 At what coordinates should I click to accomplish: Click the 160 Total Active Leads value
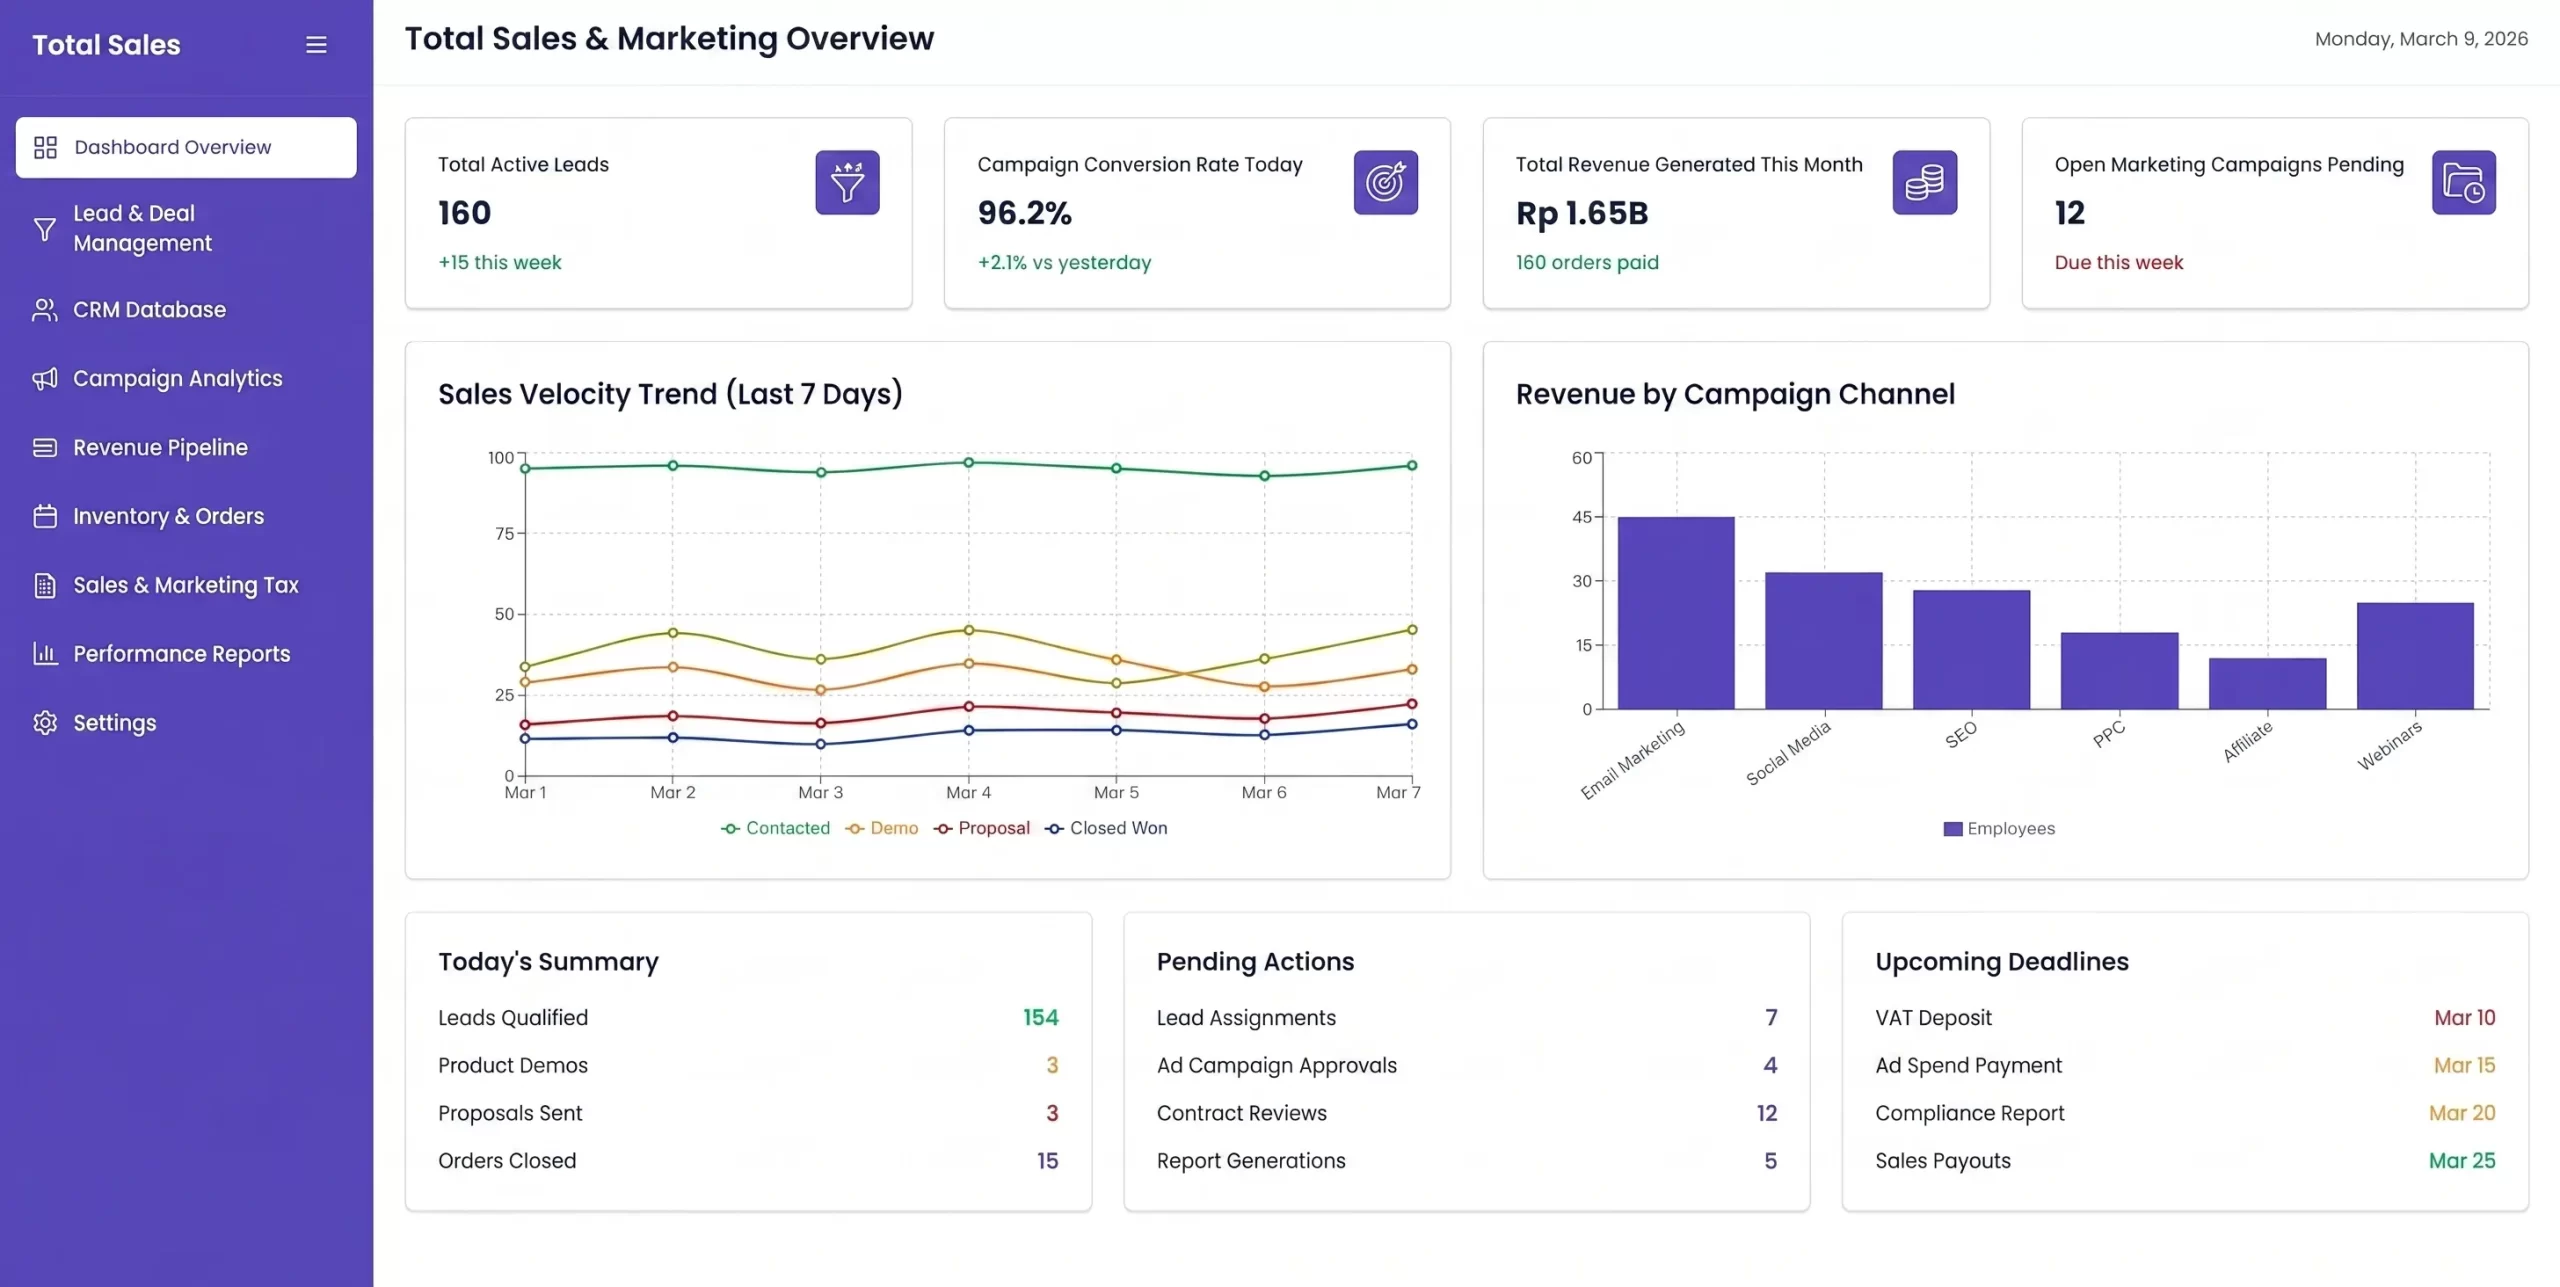point(465,213)
